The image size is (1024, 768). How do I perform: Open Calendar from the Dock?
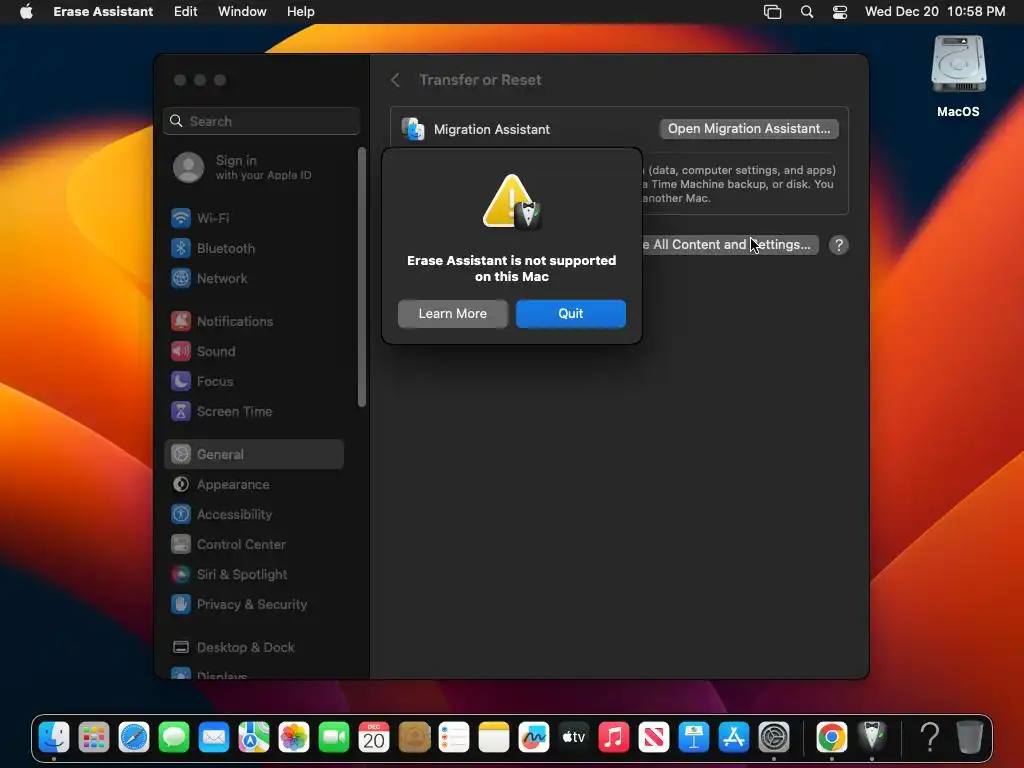coord(374,738)
